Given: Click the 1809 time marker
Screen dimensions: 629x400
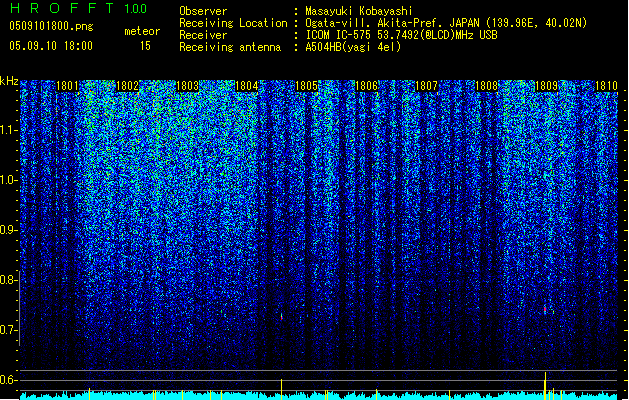Looking at the screenshot, I should [x=546, y=86].
